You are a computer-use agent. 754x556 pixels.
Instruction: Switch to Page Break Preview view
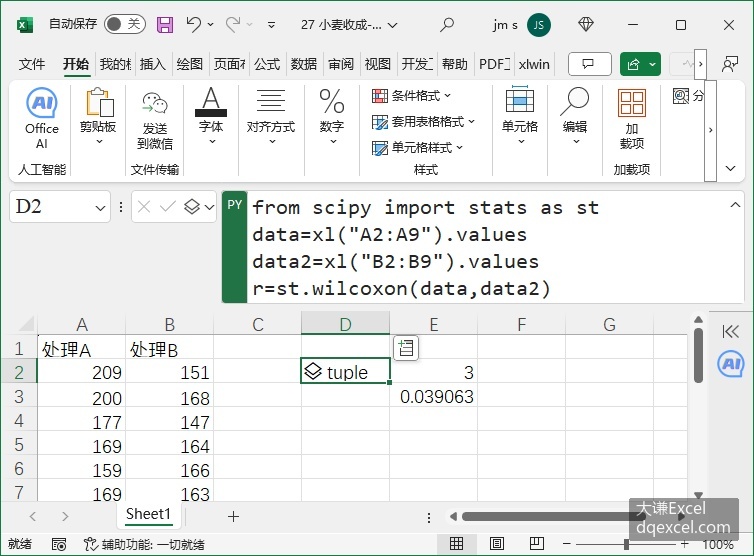[x=536, y=543]
